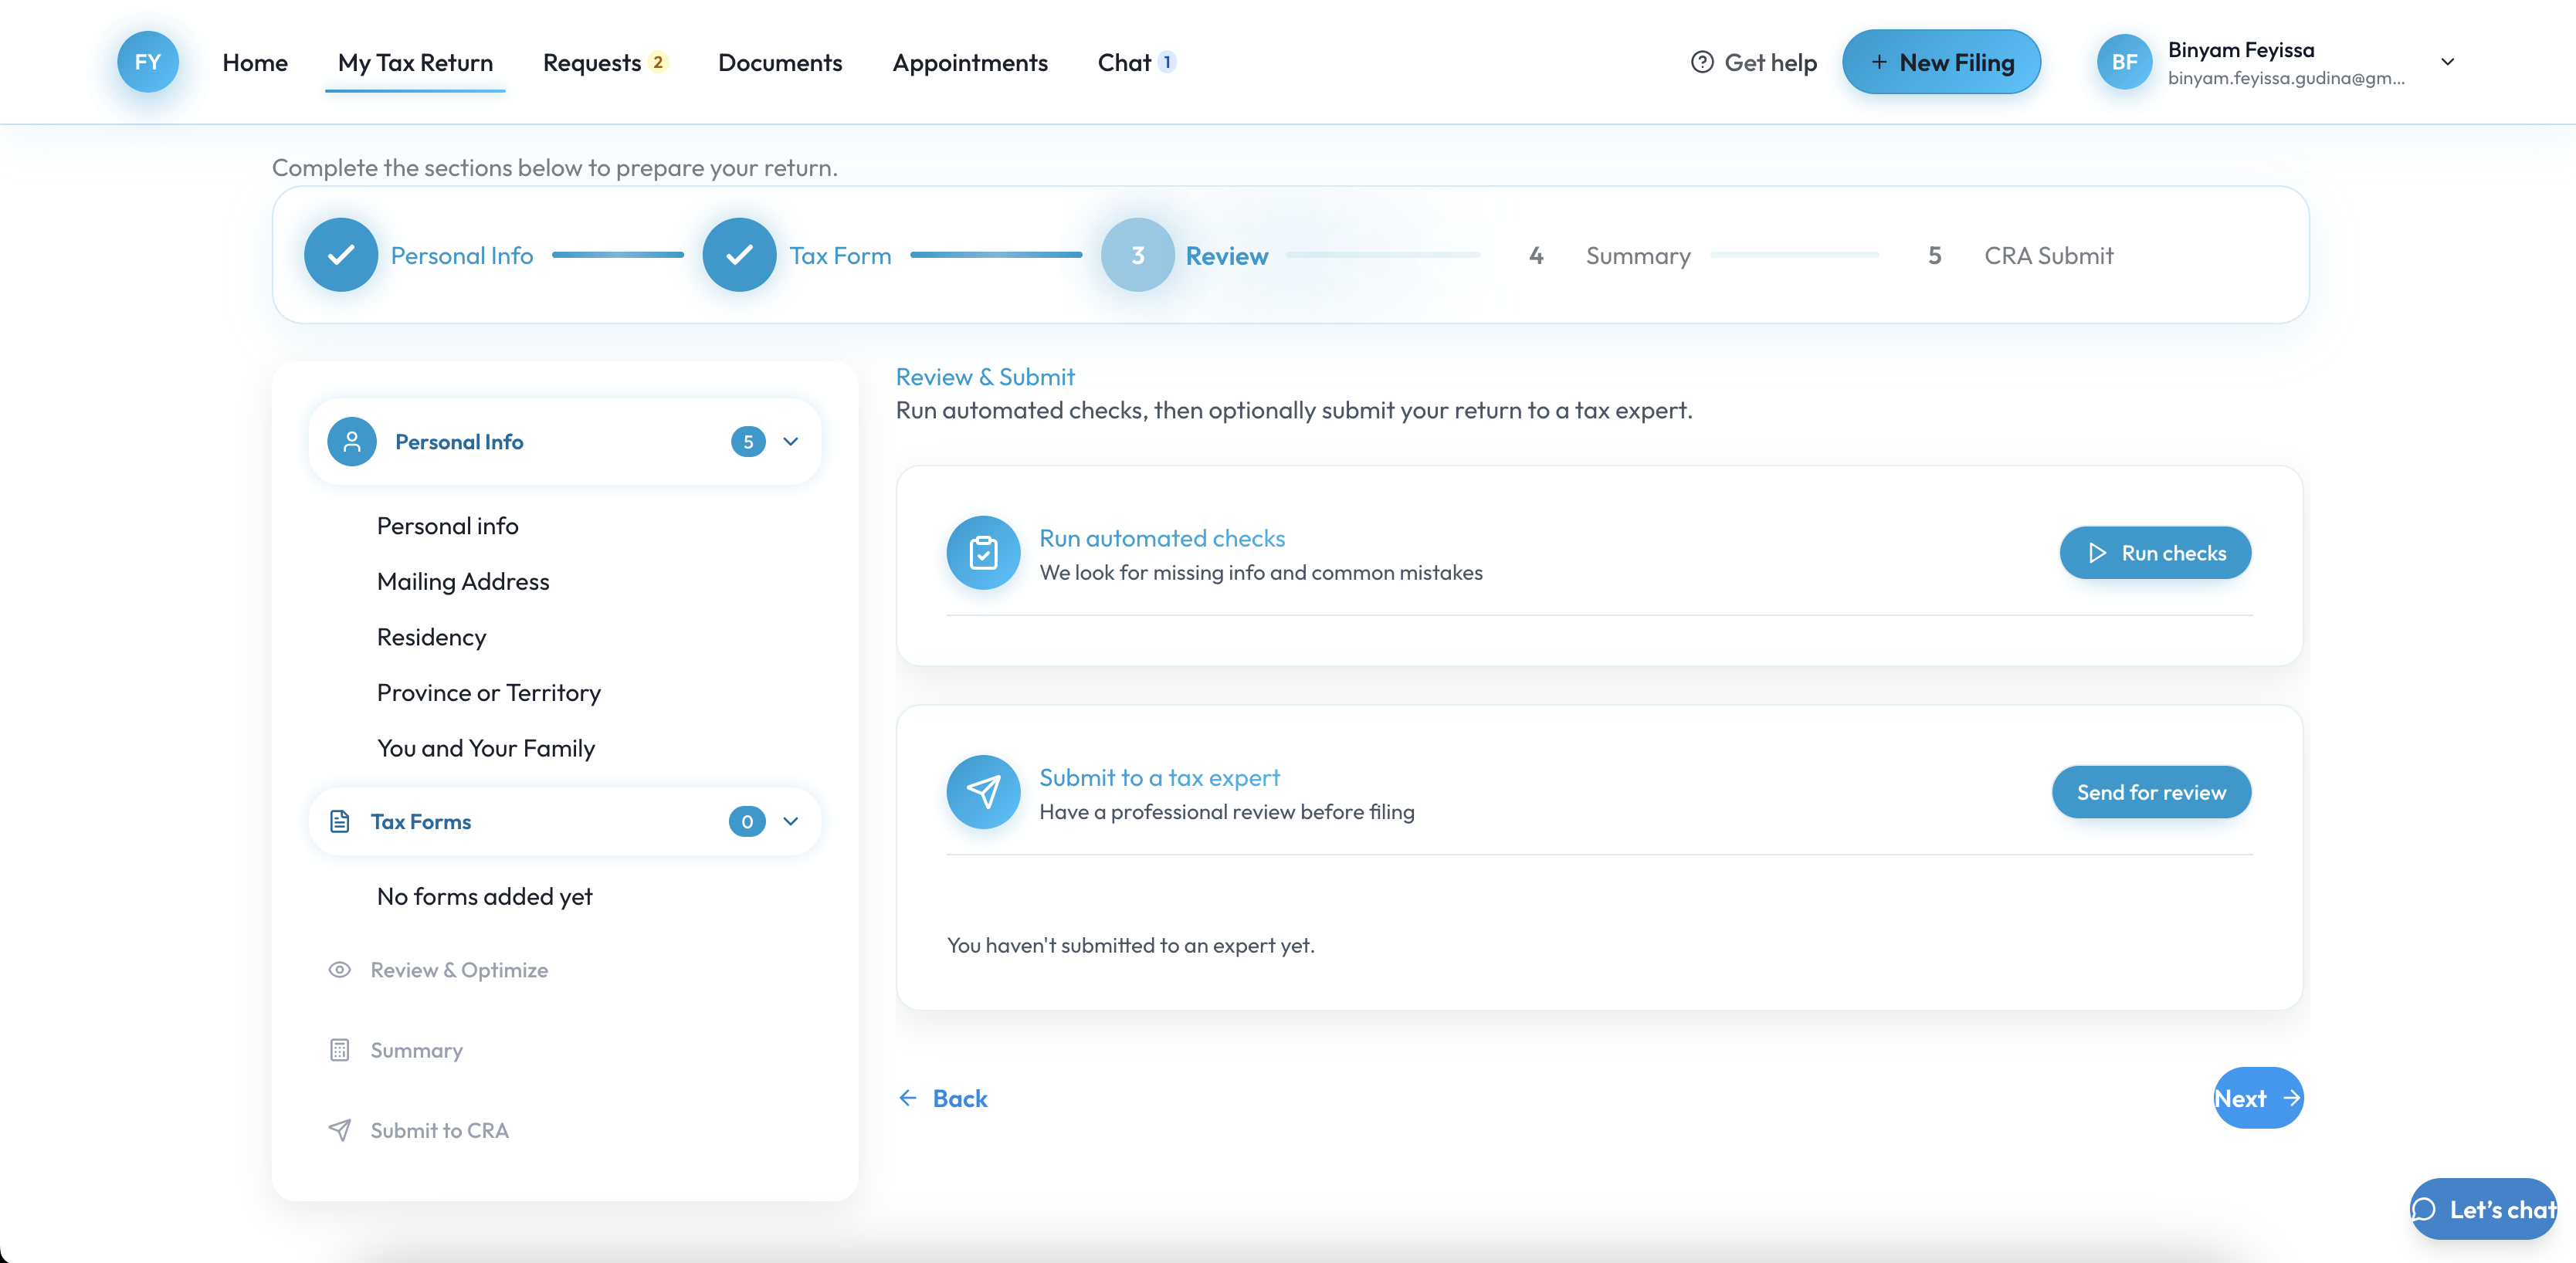Click the FY logo icon
This screenshot has height=1263, width=2576.
(148, 62)
